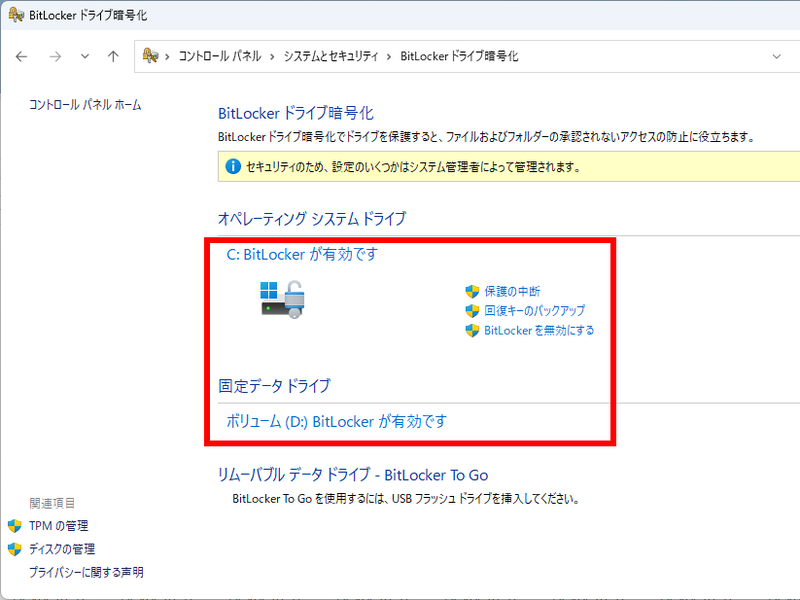Choose 保護の中断 link
Image resolution: width=800 pixels, height=600 pixels.
(512, 291)
